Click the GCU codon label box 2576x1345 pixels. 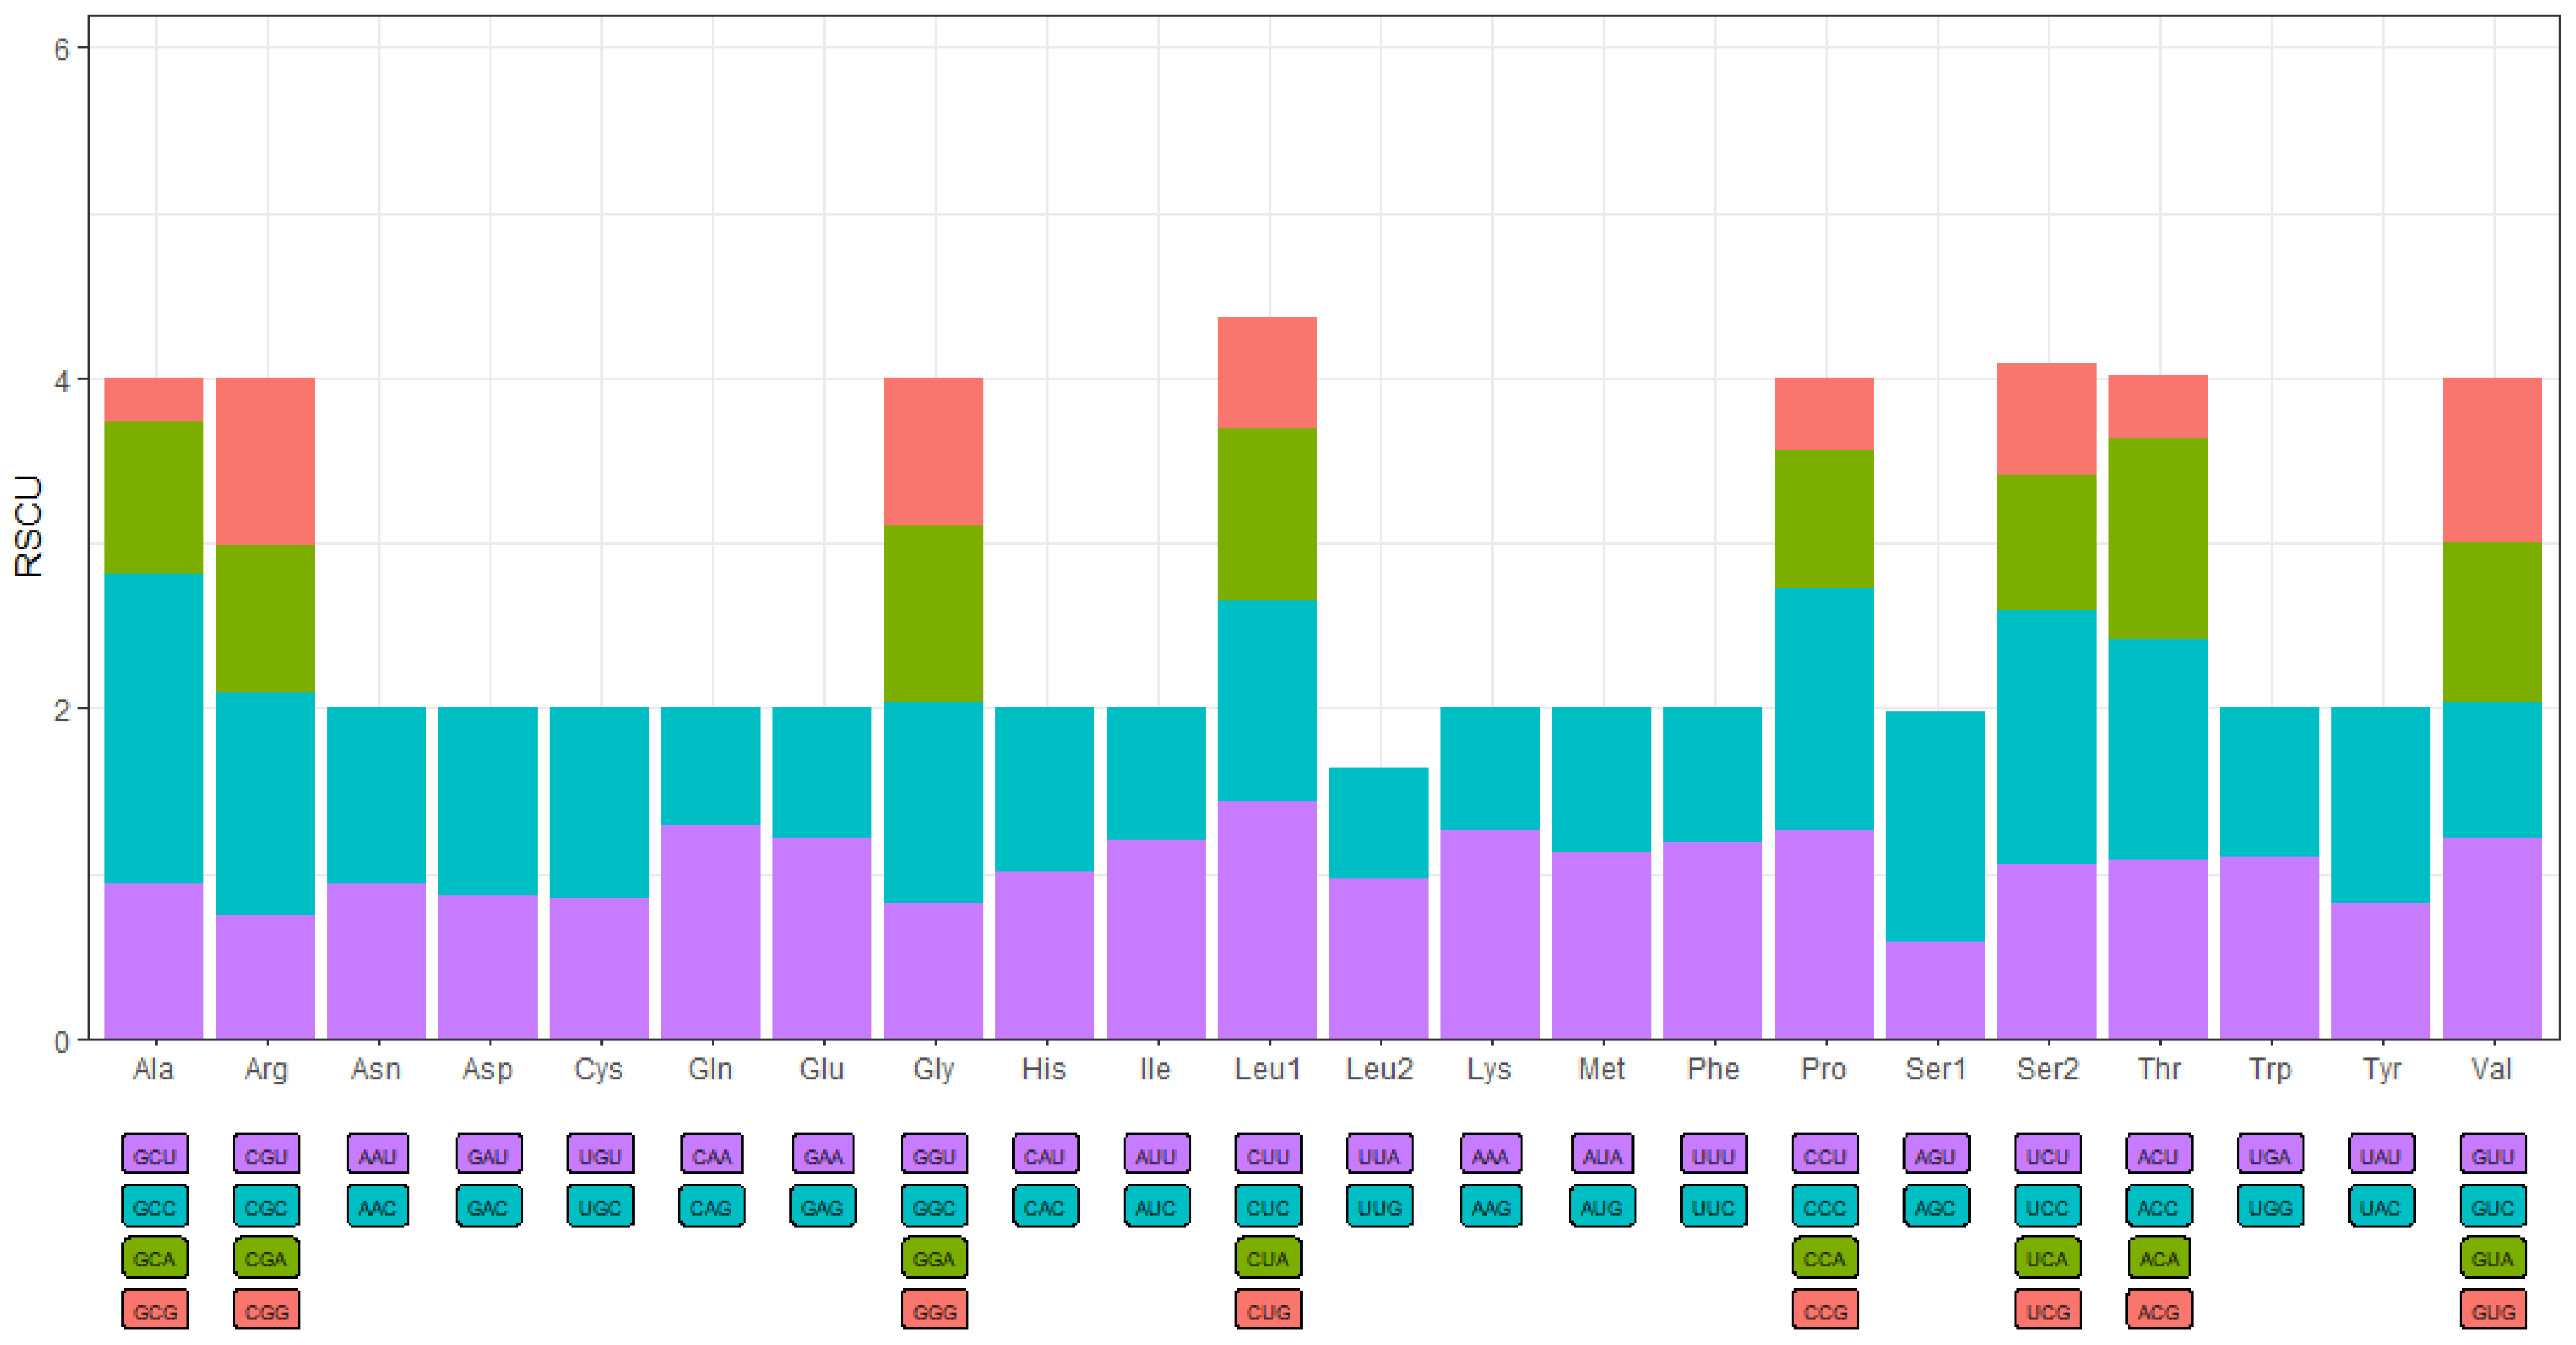click(155, 1155)
